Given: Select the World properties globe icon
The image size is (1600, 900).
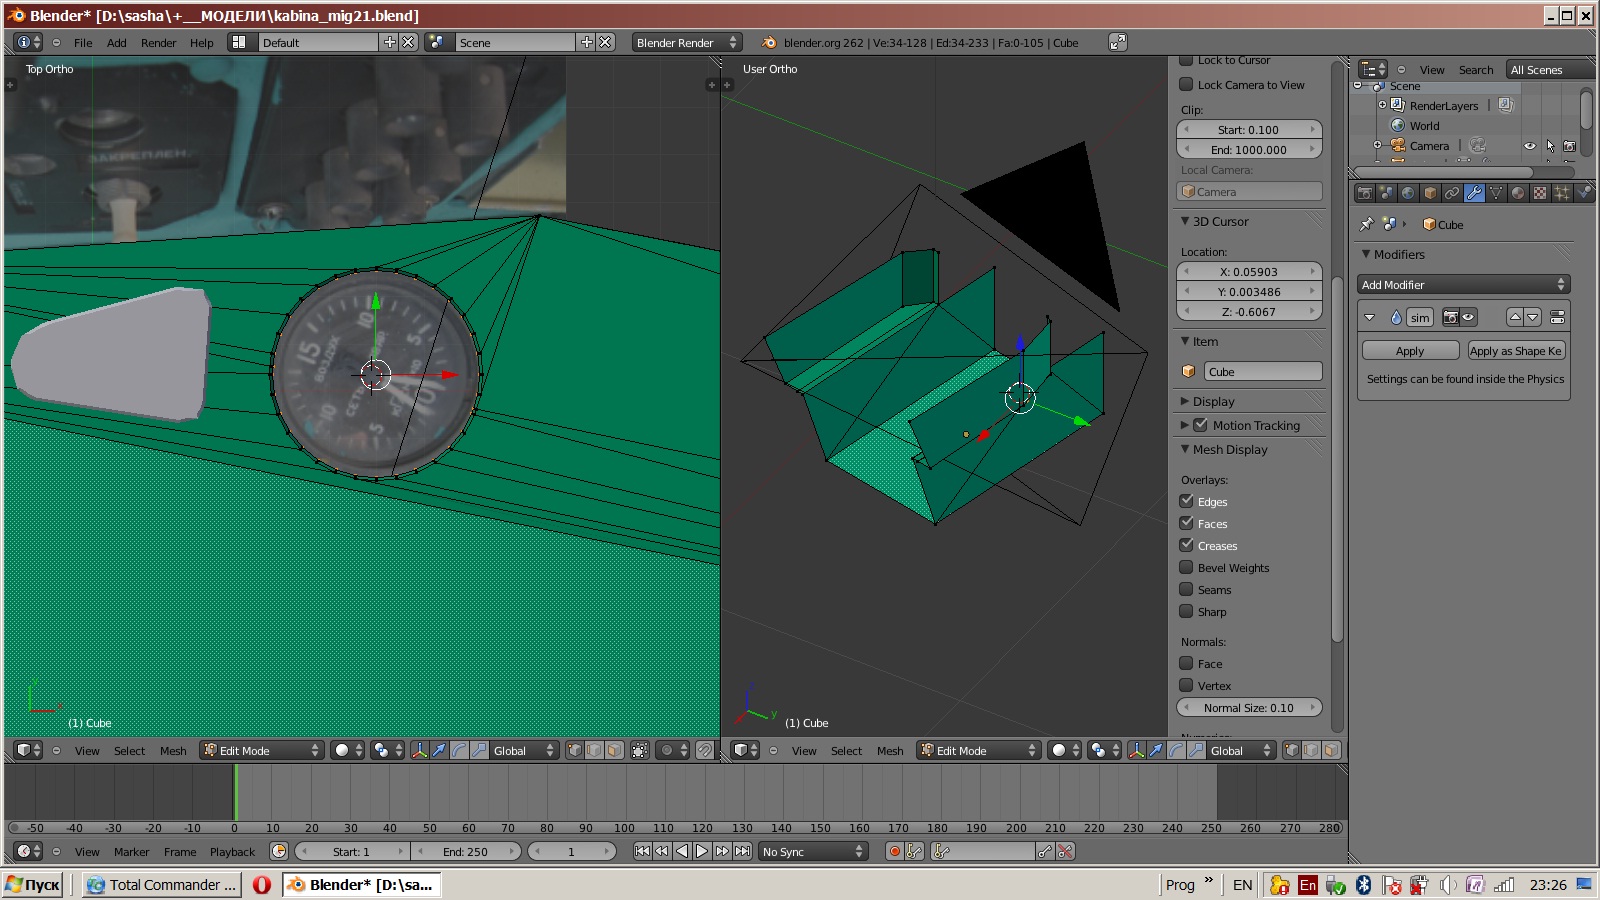Looking at the screenshot, I should pyautogui.click(x=1408, y=193).
